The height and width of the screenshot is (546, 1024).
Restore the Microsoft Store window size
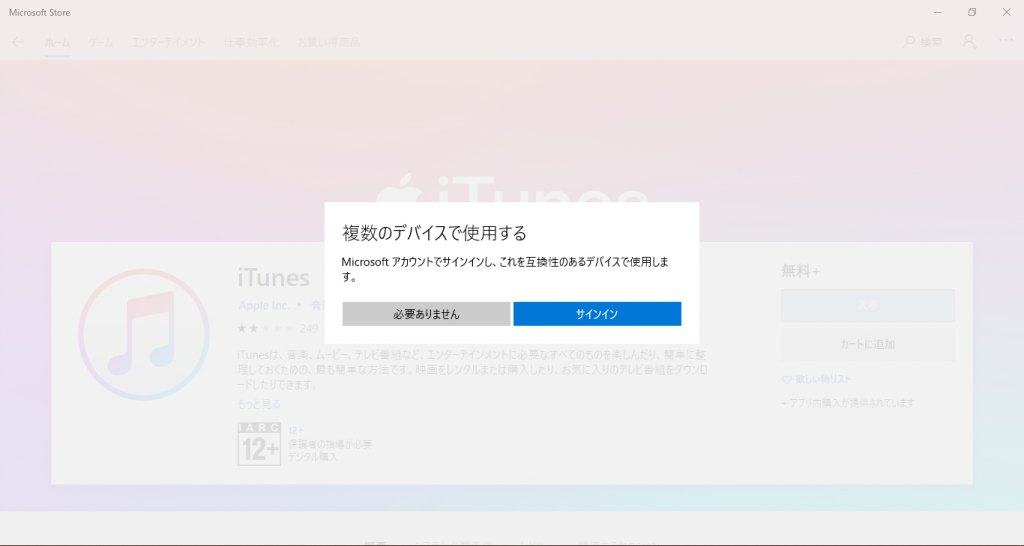(x=971, y=12)
